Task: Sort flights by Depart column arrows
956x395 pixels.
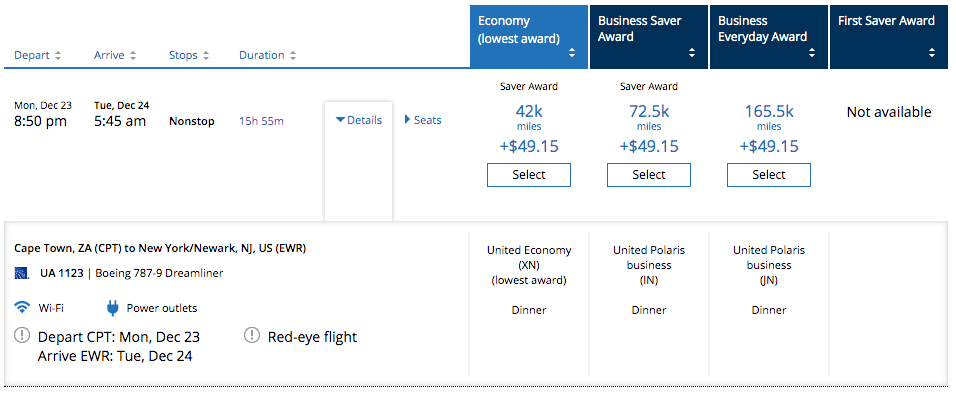Action: [x=58, y=55]
